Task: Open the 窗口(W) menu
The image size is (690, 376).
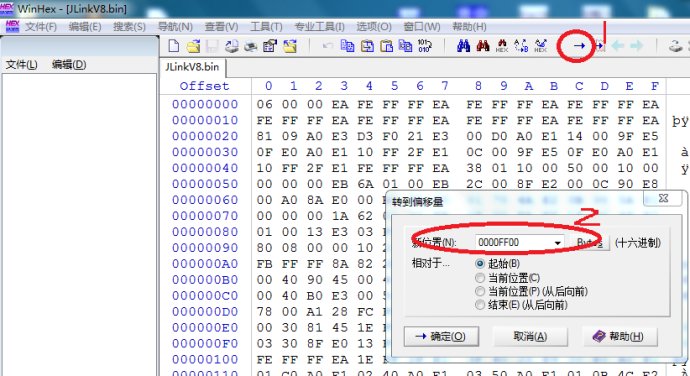Action: click(422, 27)
